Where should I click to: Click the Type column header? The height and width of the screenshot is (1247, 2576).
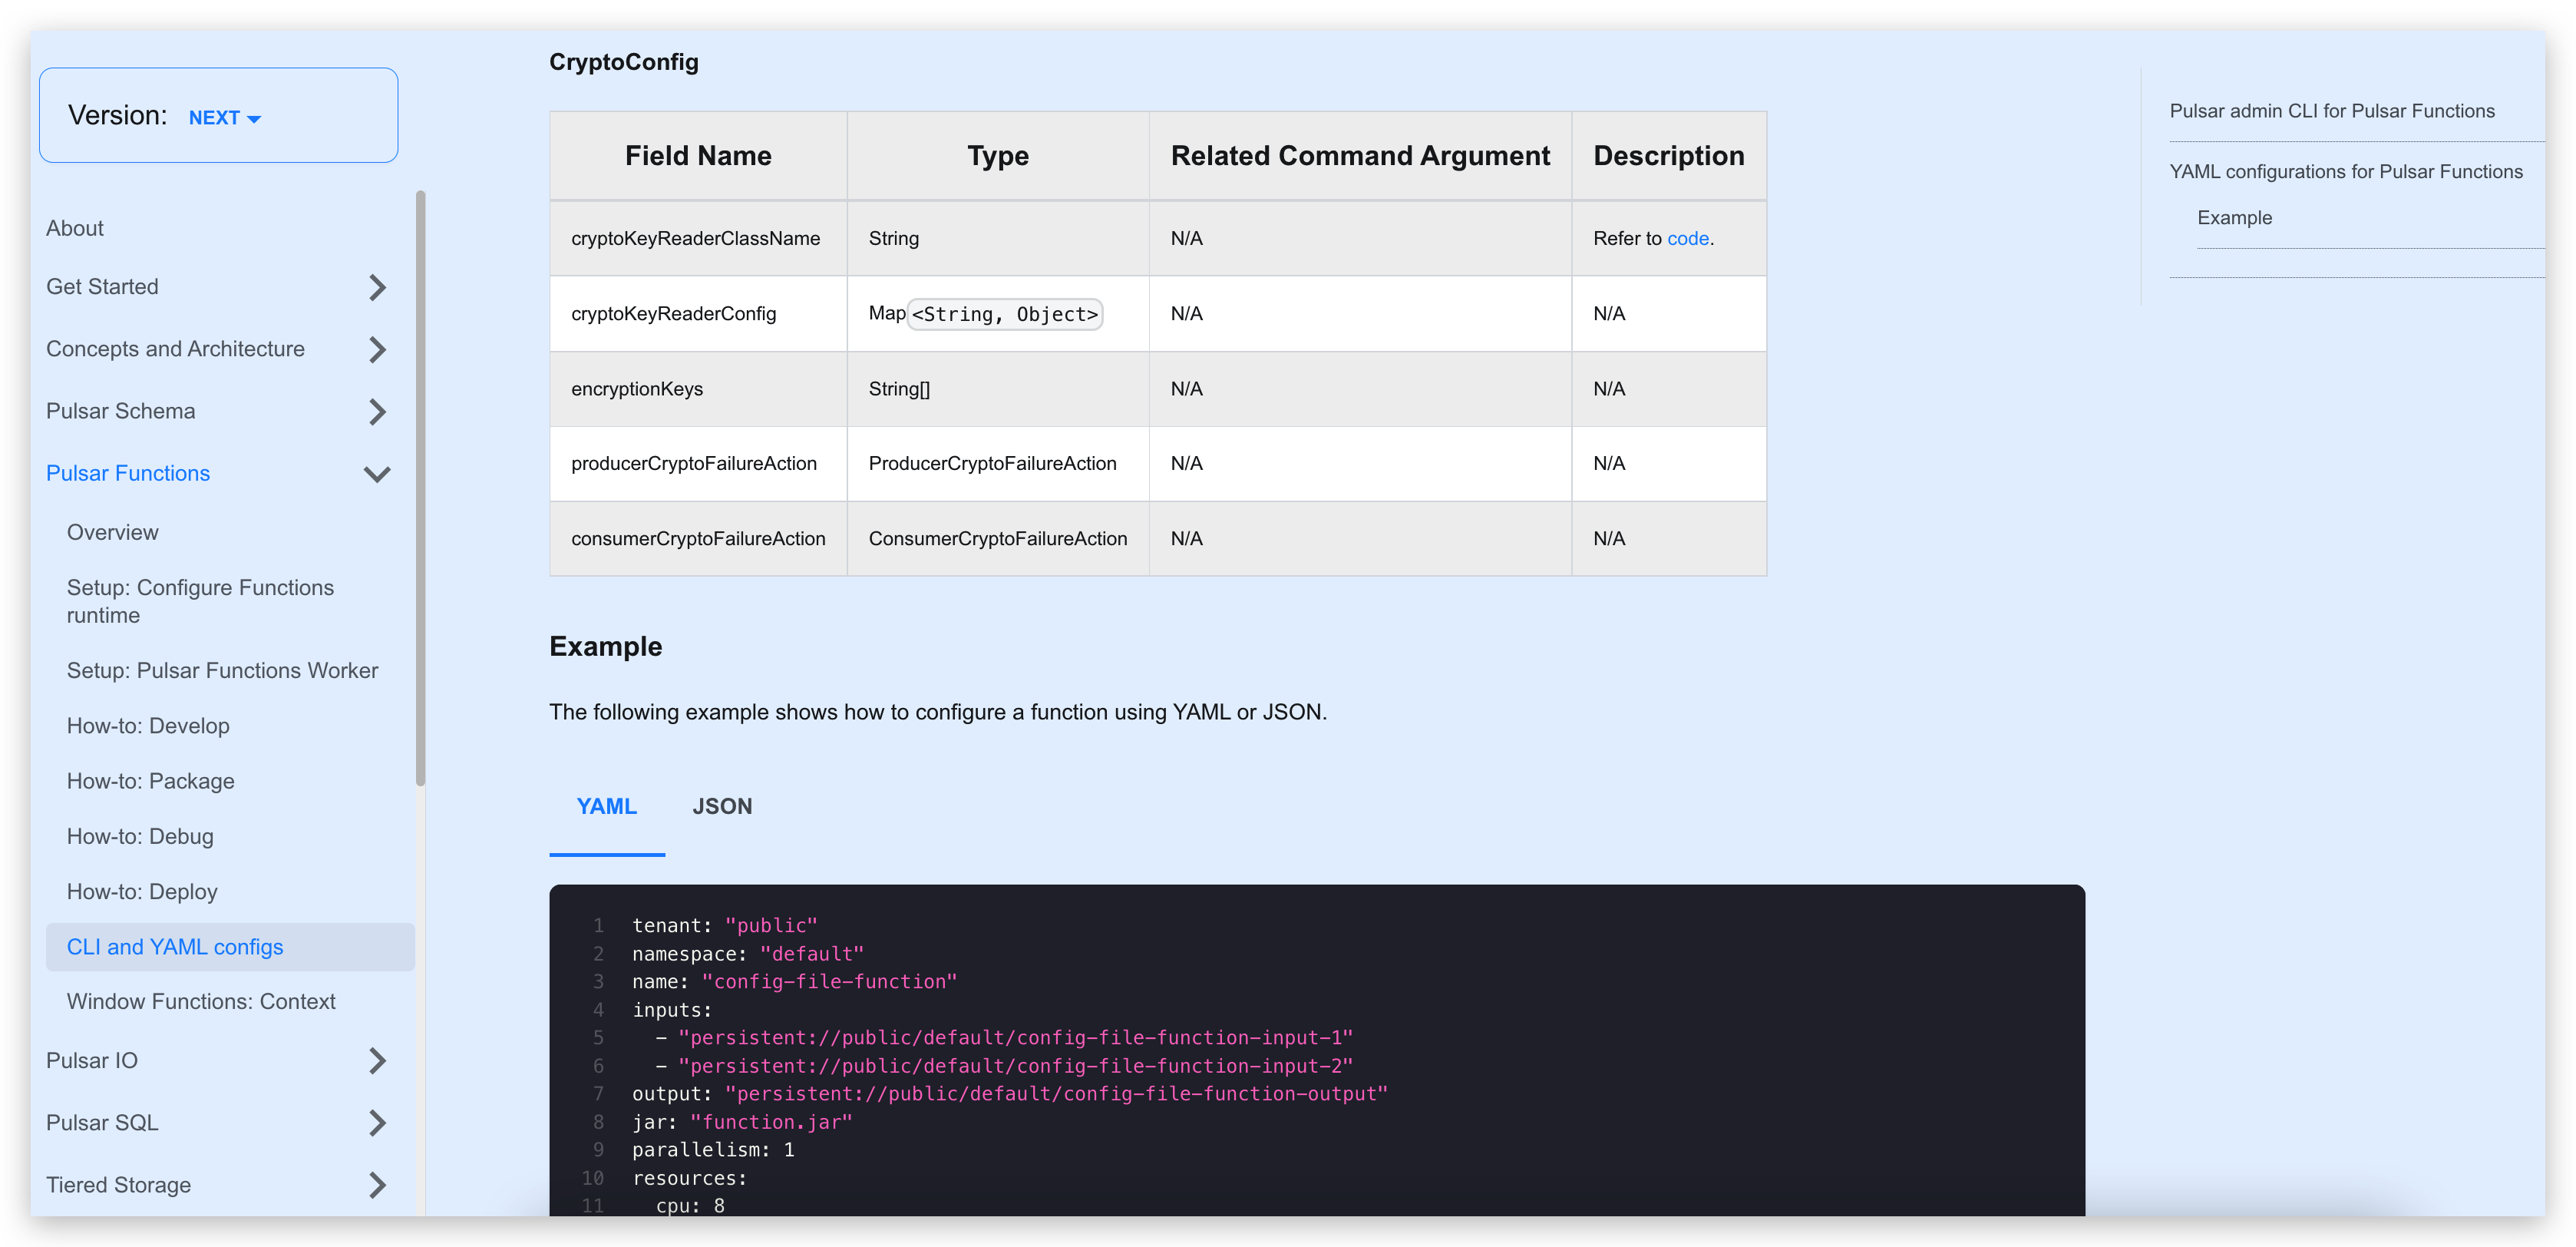pyautogui.click(x=998, y=156)
